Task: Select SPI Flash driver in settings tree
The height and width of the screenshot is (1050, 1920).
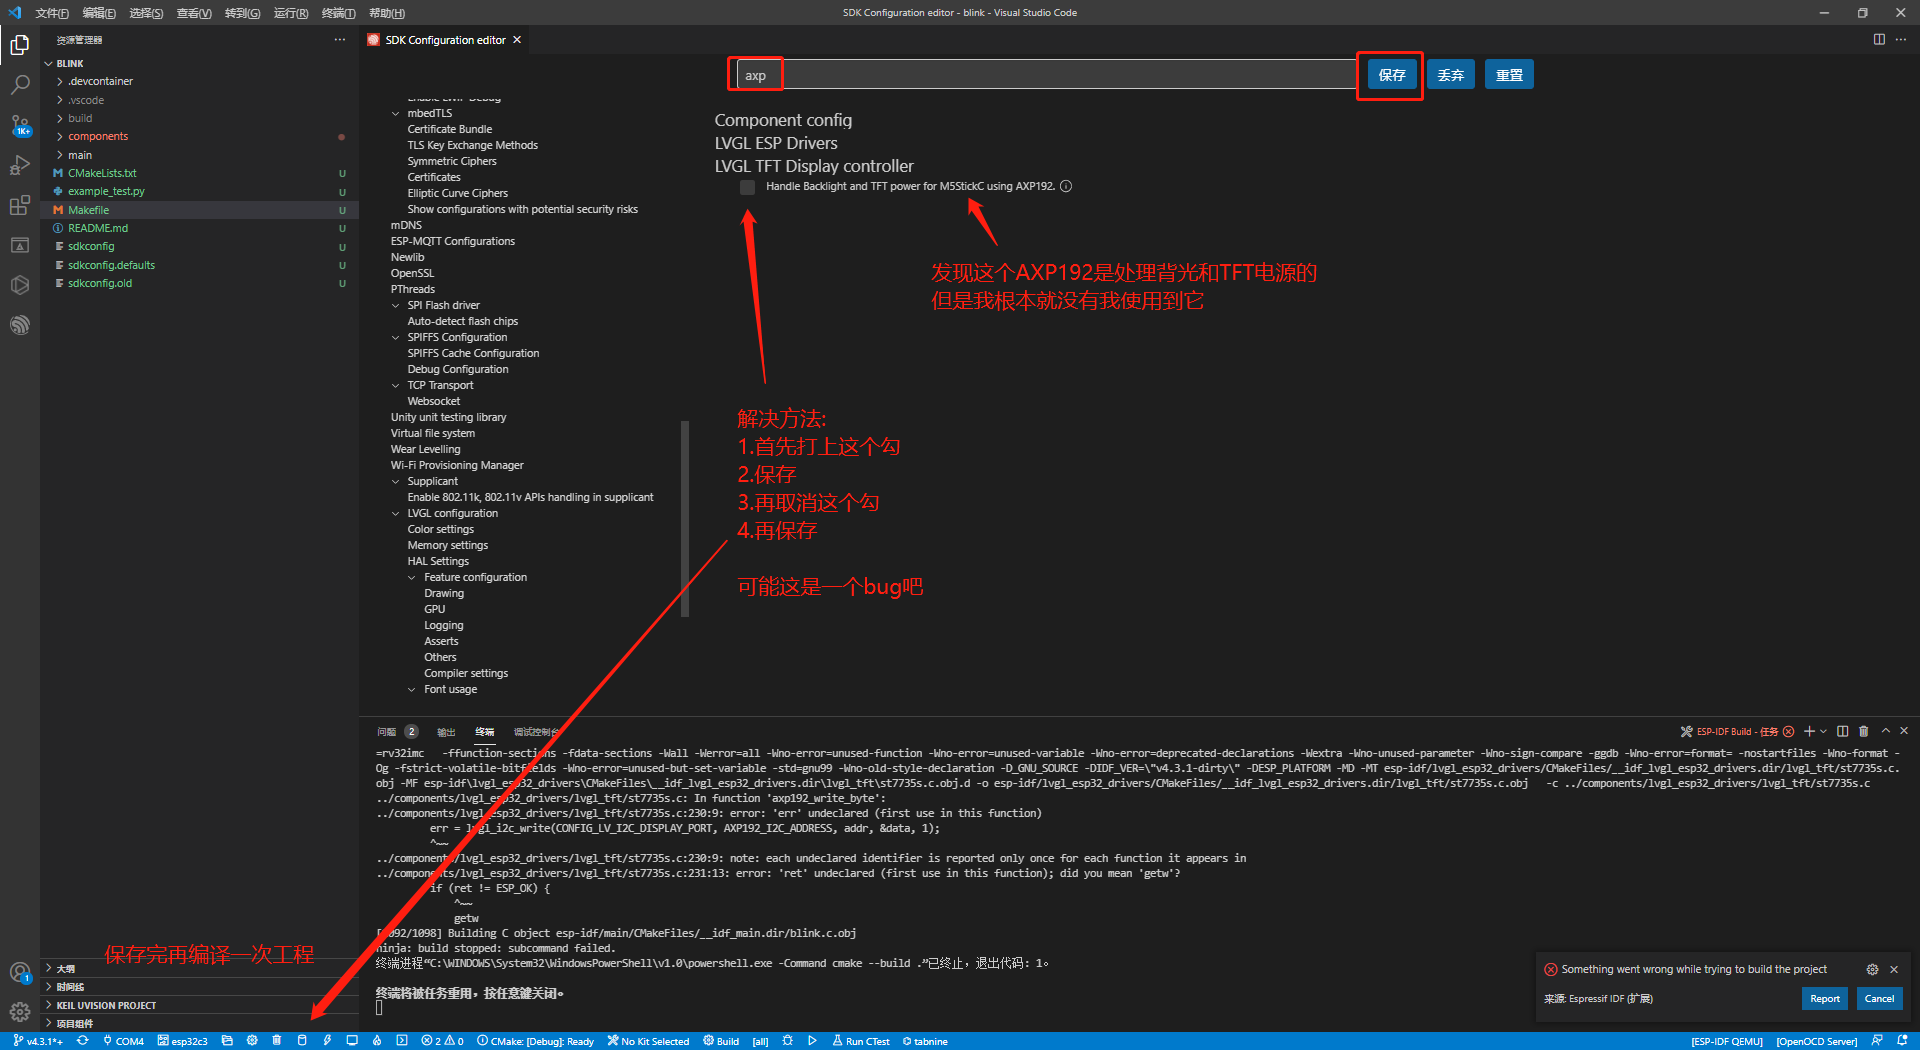Action: 443,305
